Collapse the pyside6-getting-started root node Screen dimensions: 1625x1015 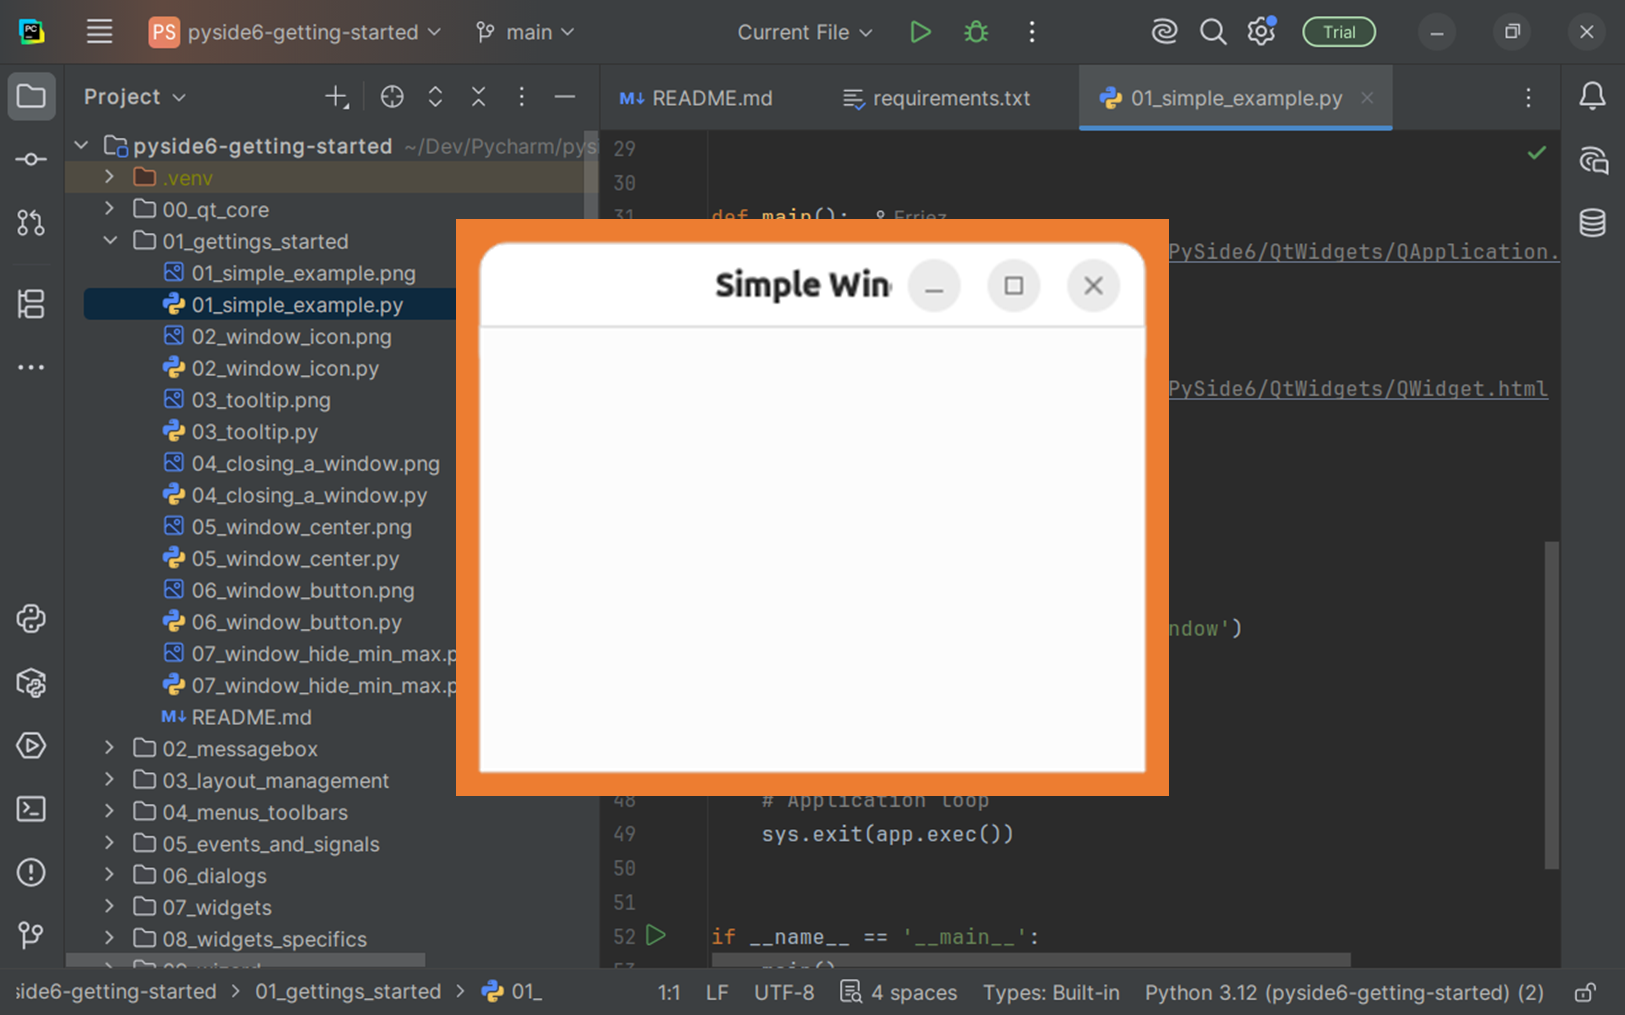(81, 146)
